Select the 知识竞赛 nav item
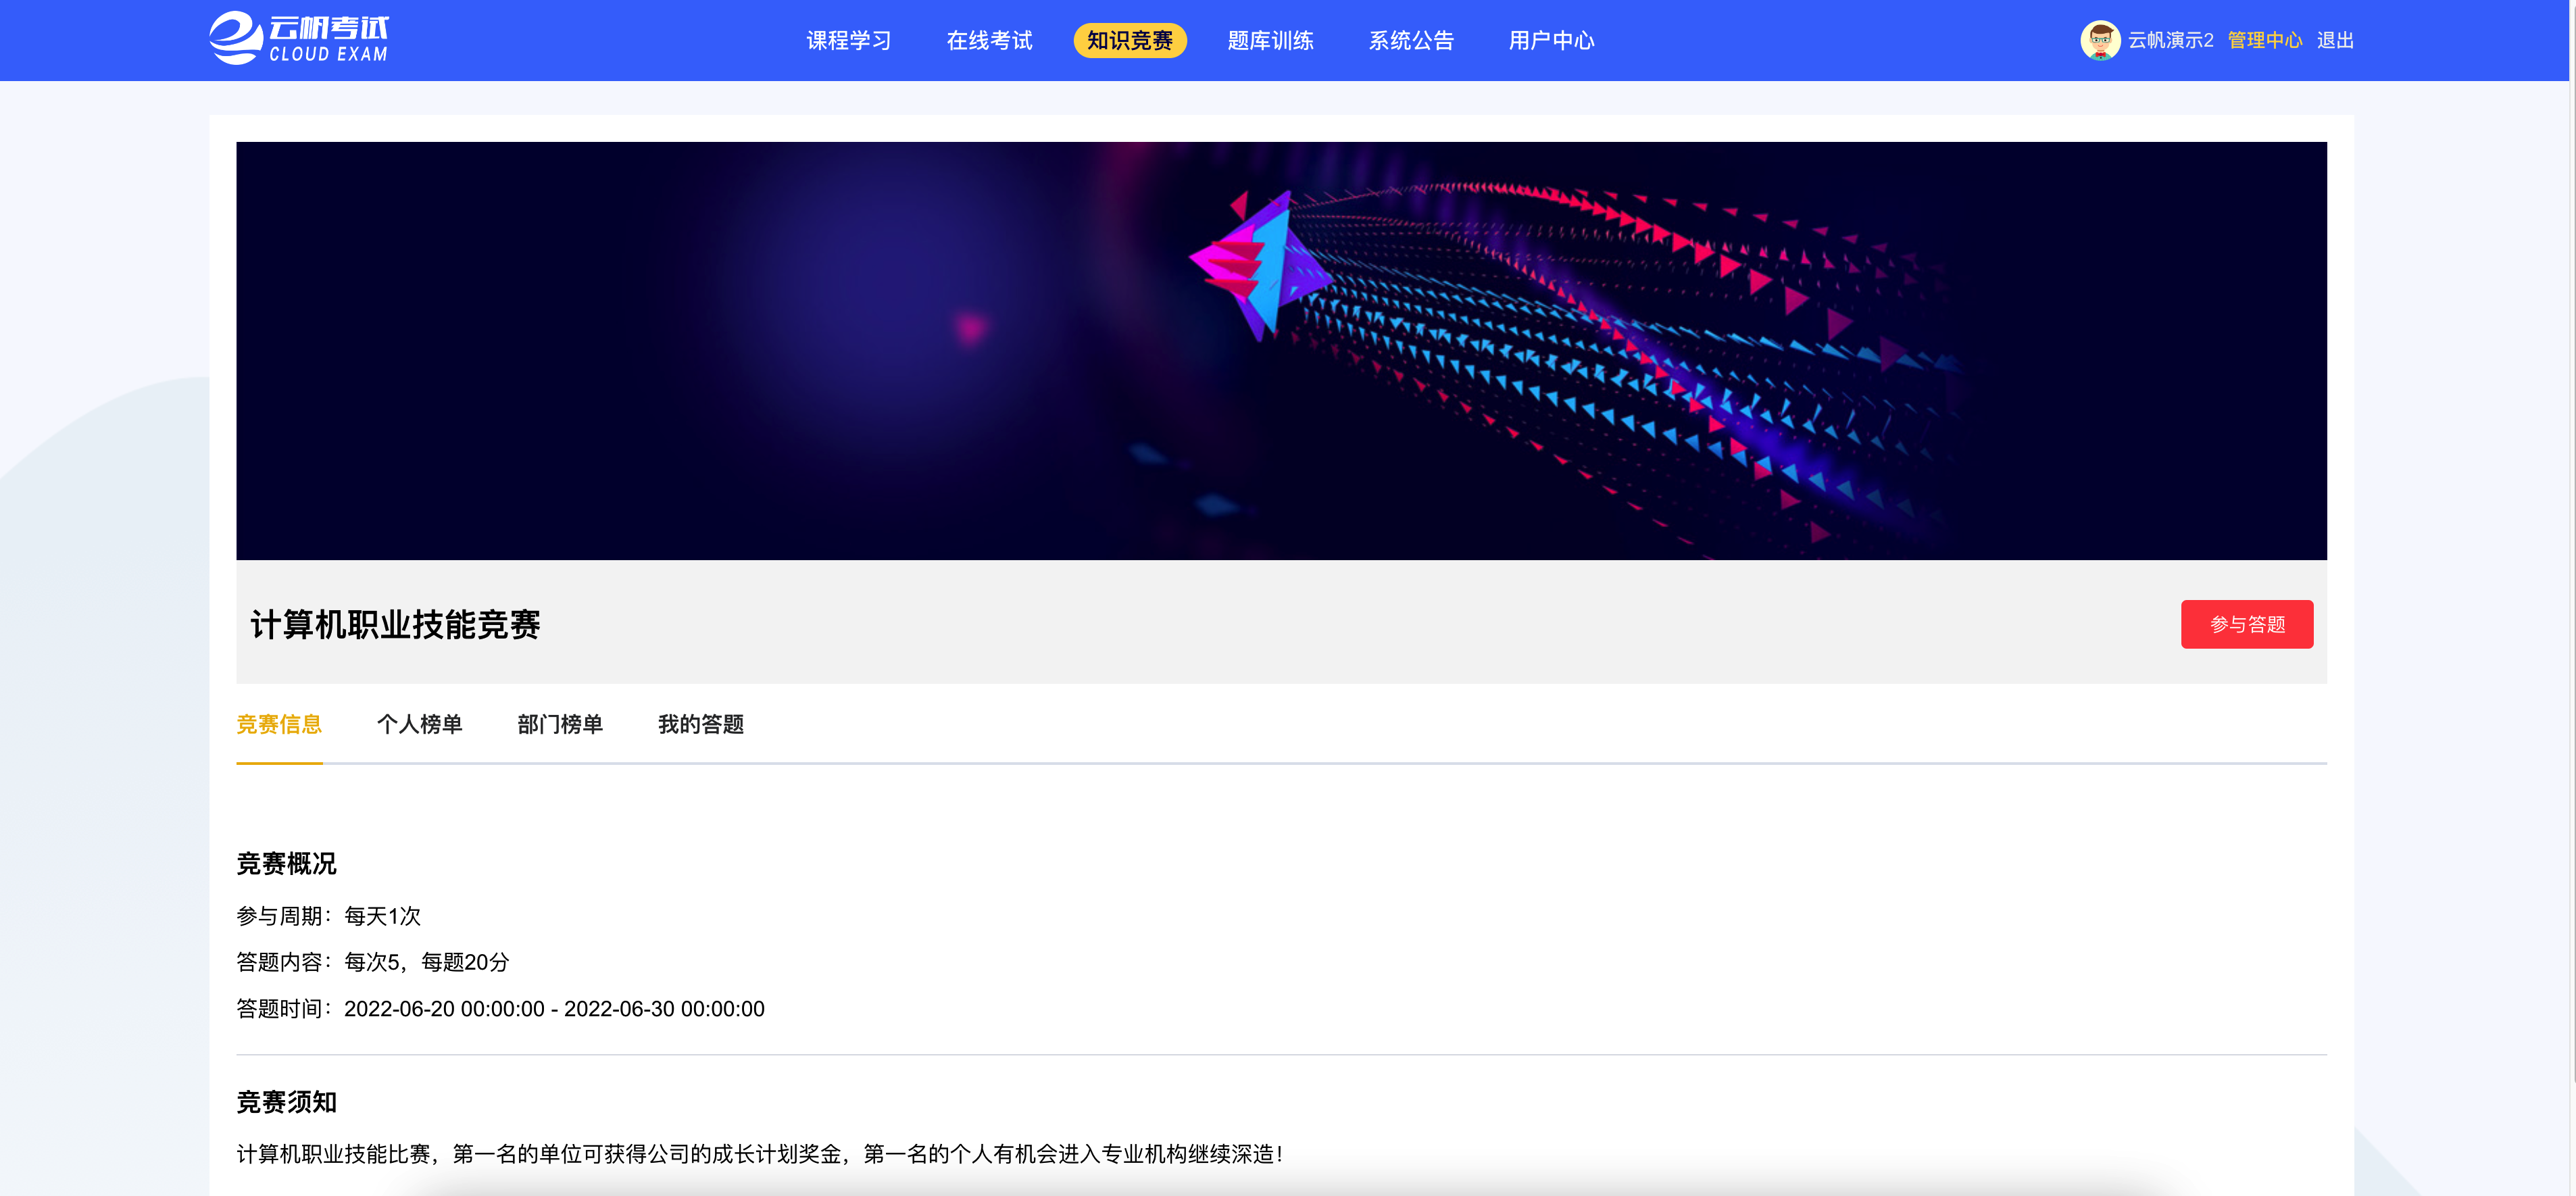2576x1196 pixels. click(1130, 40)
